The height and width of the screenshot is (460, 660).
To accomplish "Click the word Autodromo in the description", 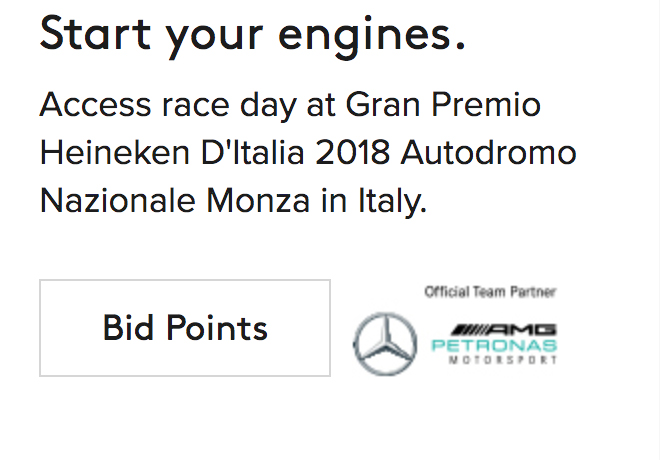I will [x=501, y=153].
